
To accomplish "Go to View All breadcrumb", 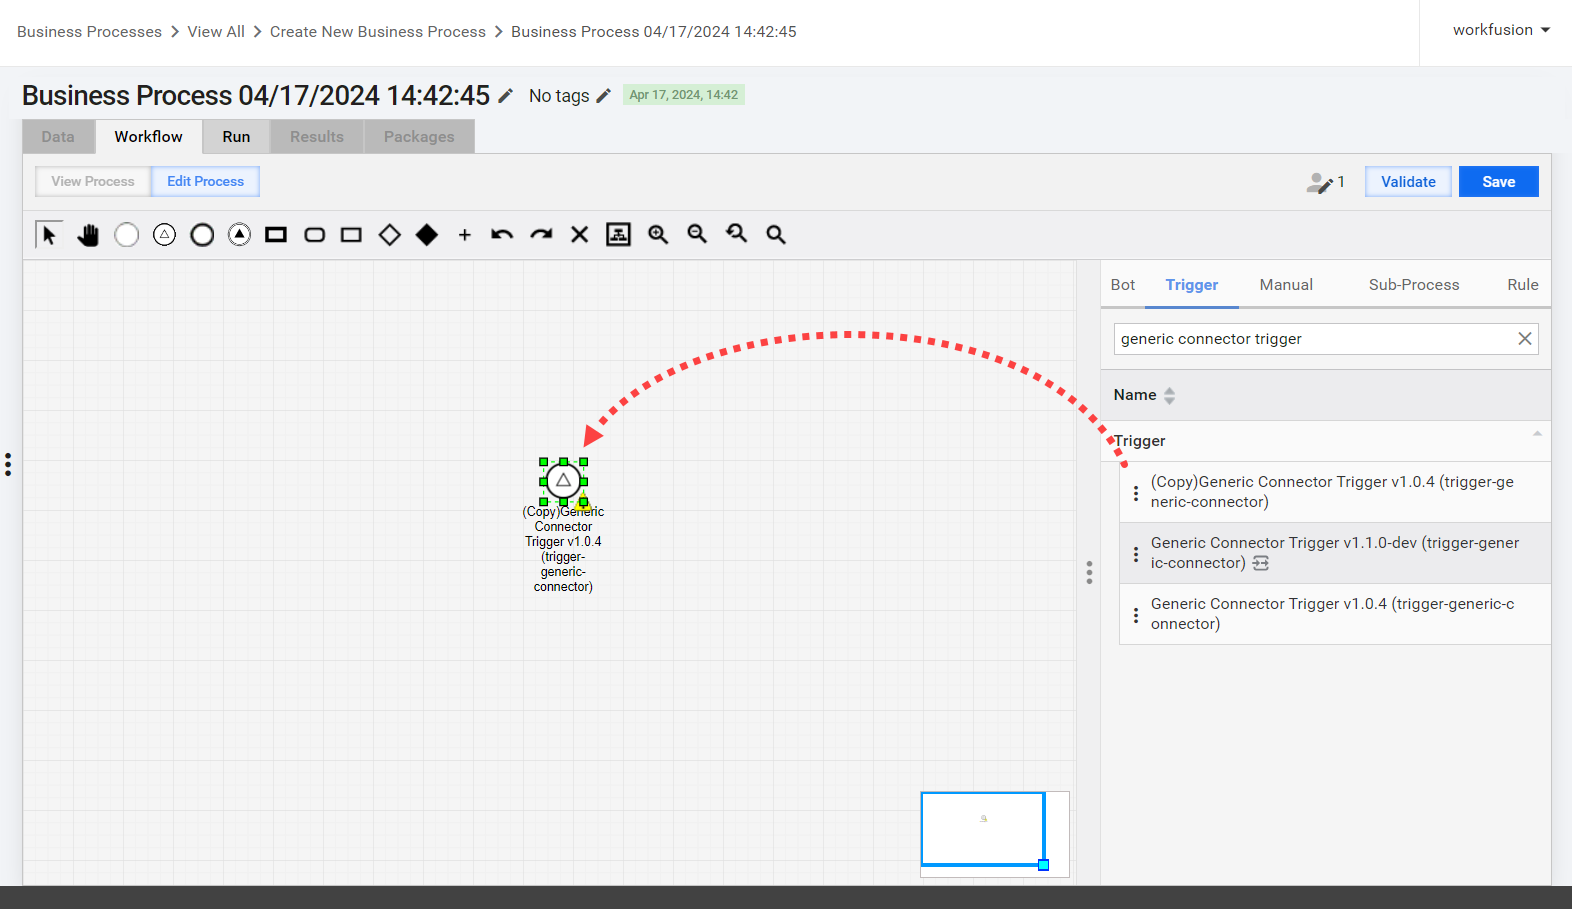I will pyautogui.click(x=216, y=32).
